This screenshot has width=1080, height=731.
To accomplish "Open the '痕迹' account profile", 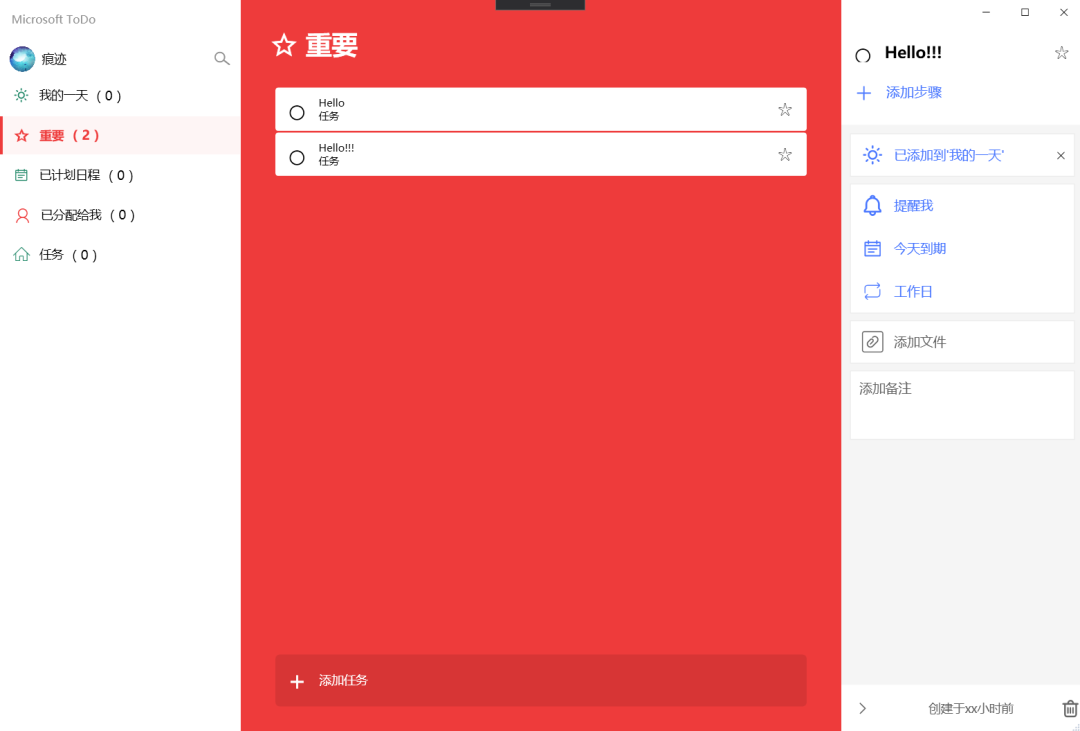I will (22, 58).
